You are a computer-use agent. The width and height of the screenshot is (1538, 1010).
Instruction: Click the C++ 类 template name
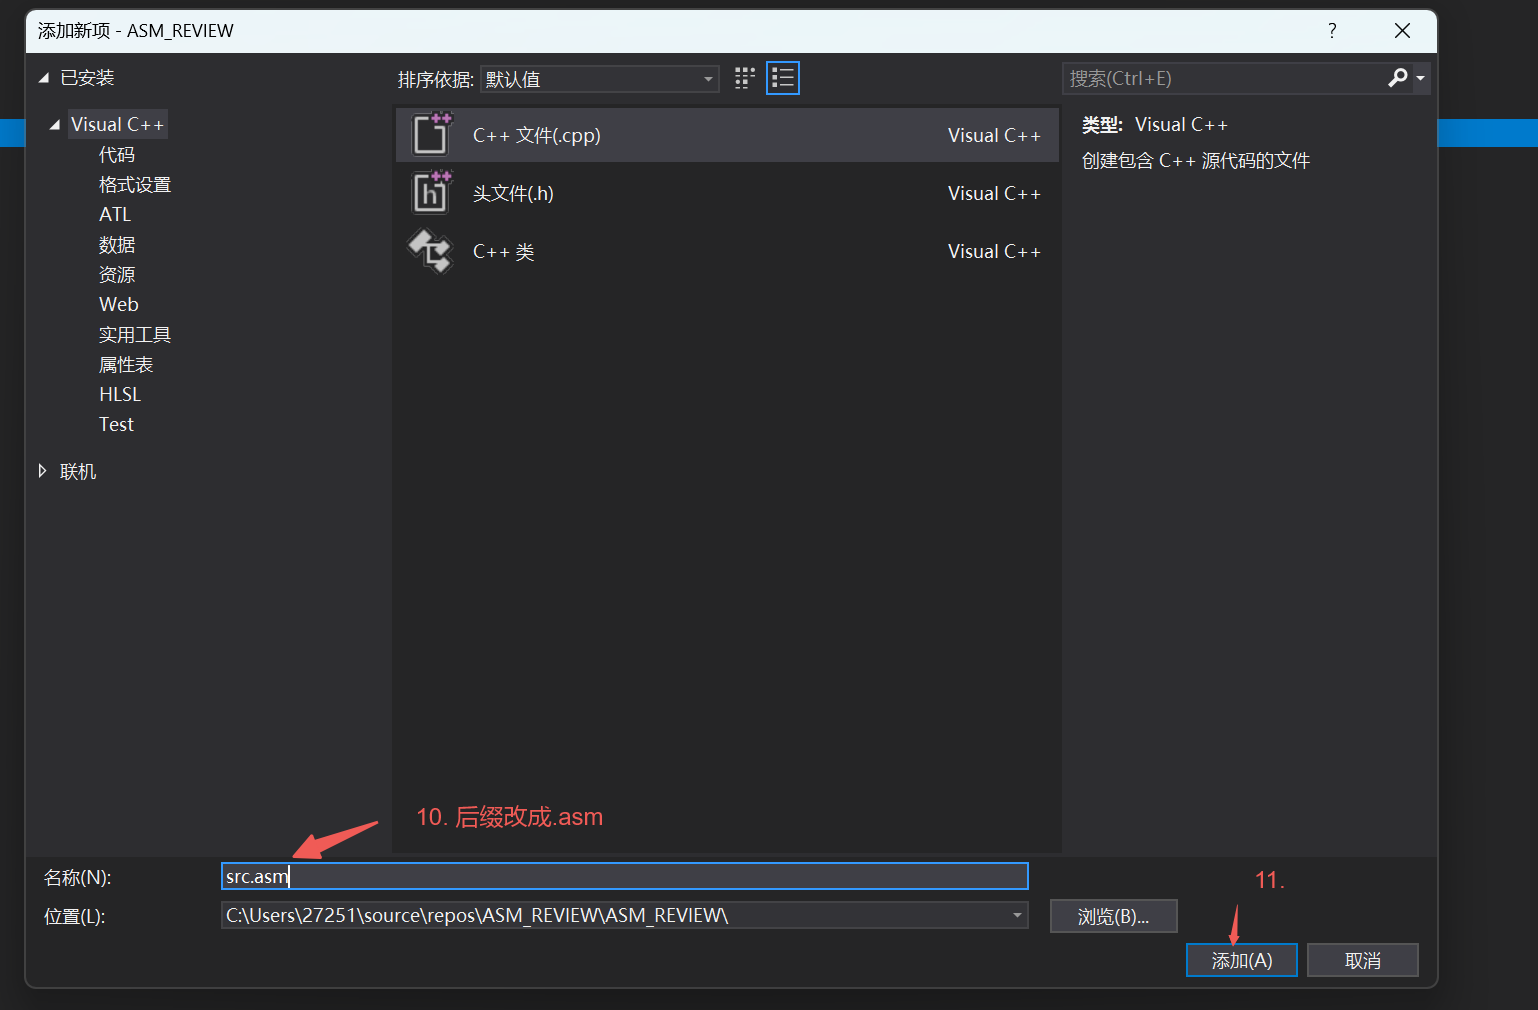click(x=504, y=251)
